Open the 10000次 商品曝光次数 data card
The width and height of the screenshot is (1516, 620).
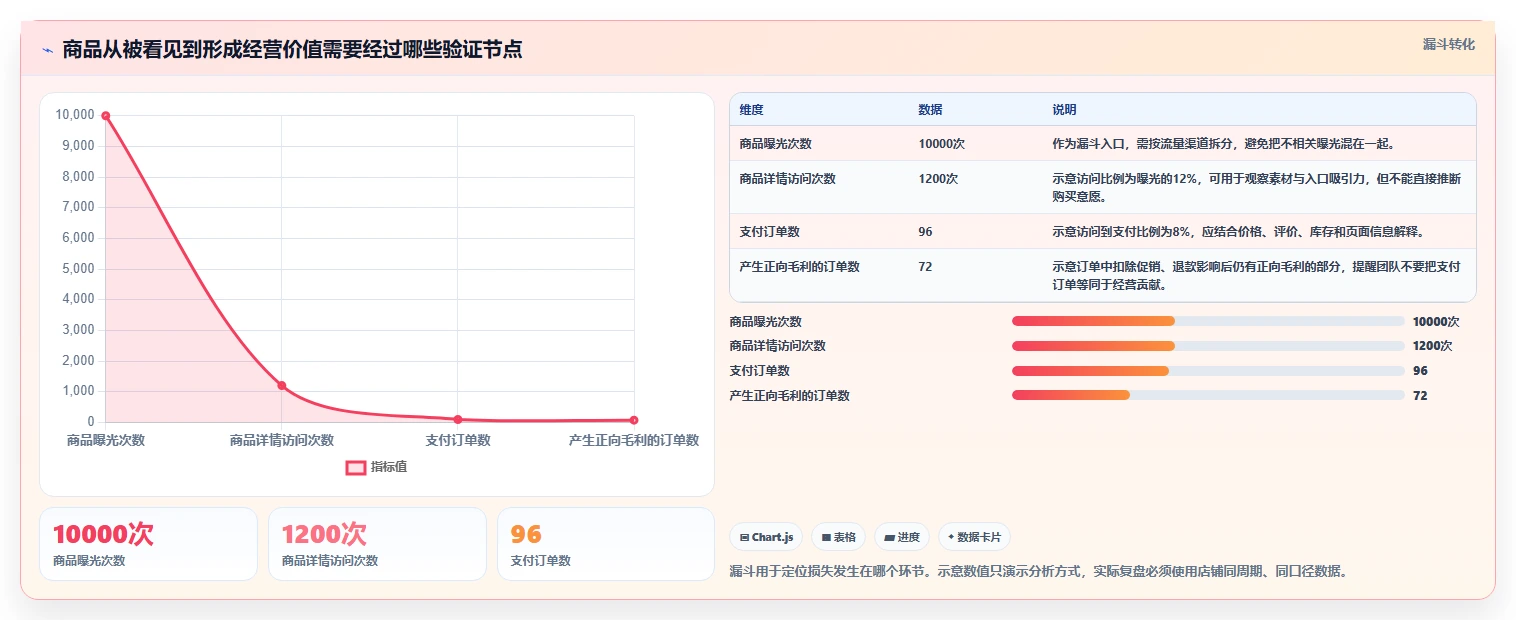click(x=148, y=544)
